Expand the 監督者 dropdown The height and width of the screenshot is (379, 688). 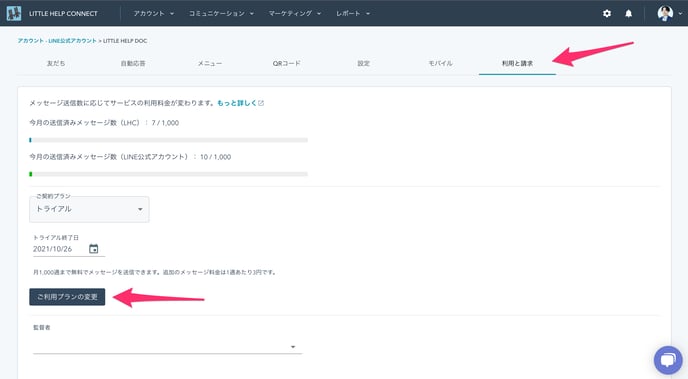168,347
